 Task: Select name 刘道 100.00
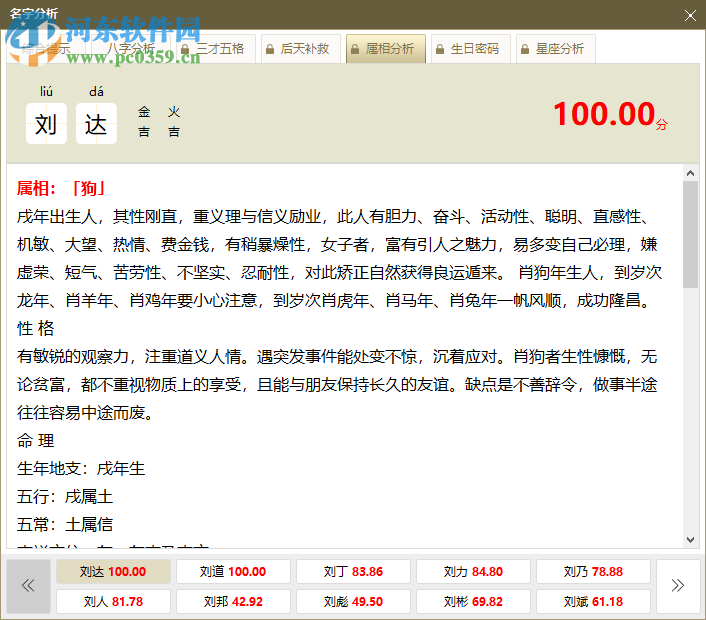pyautogui.click(x=233, y=571)
